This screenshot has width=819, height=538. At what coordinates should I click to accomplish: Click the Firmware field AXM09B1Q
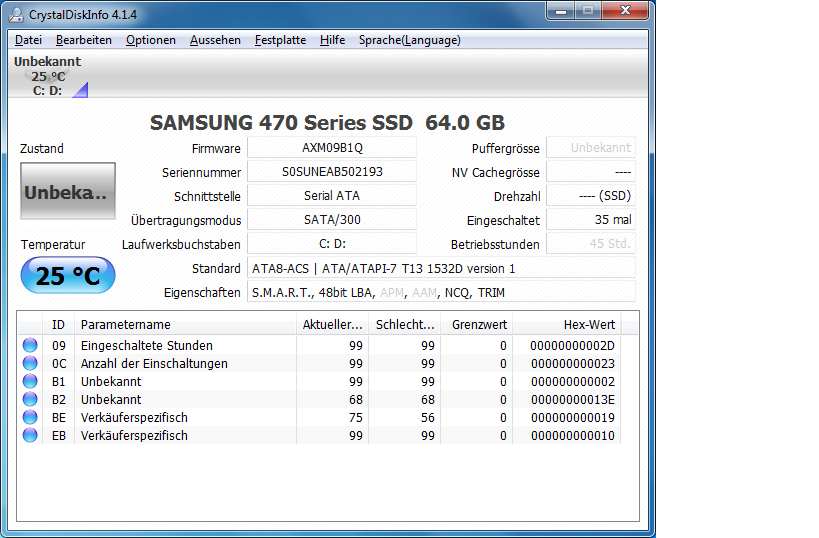point(332,148)
